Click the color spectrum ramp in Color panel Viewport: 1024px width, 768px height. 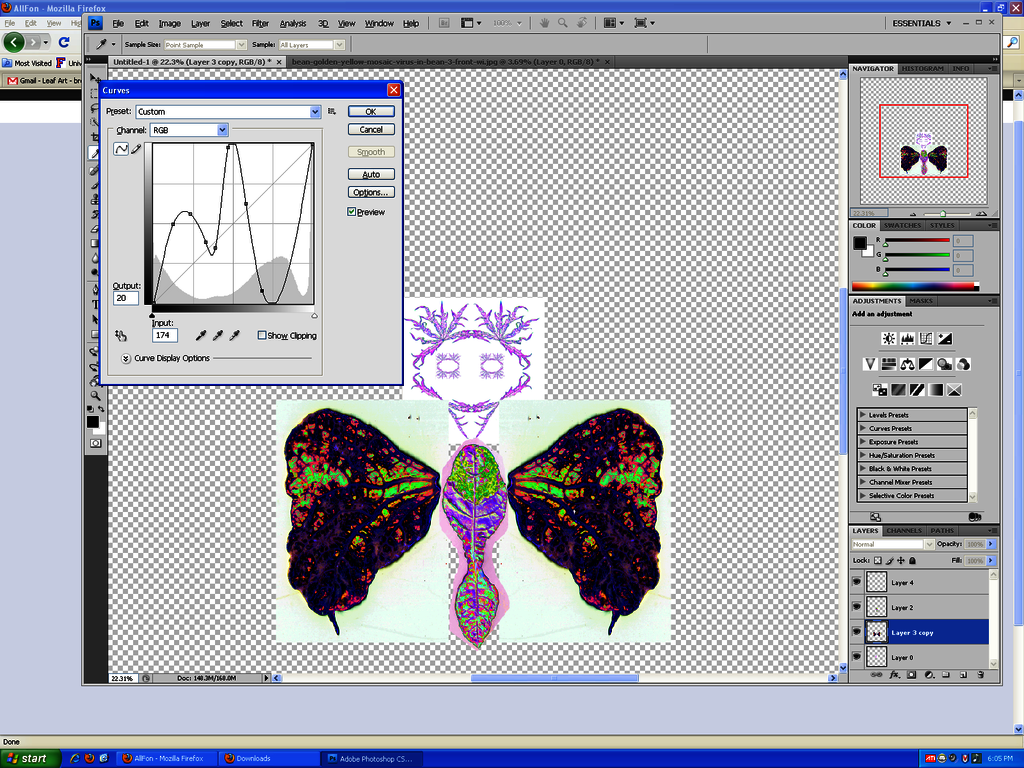[915, 286]
